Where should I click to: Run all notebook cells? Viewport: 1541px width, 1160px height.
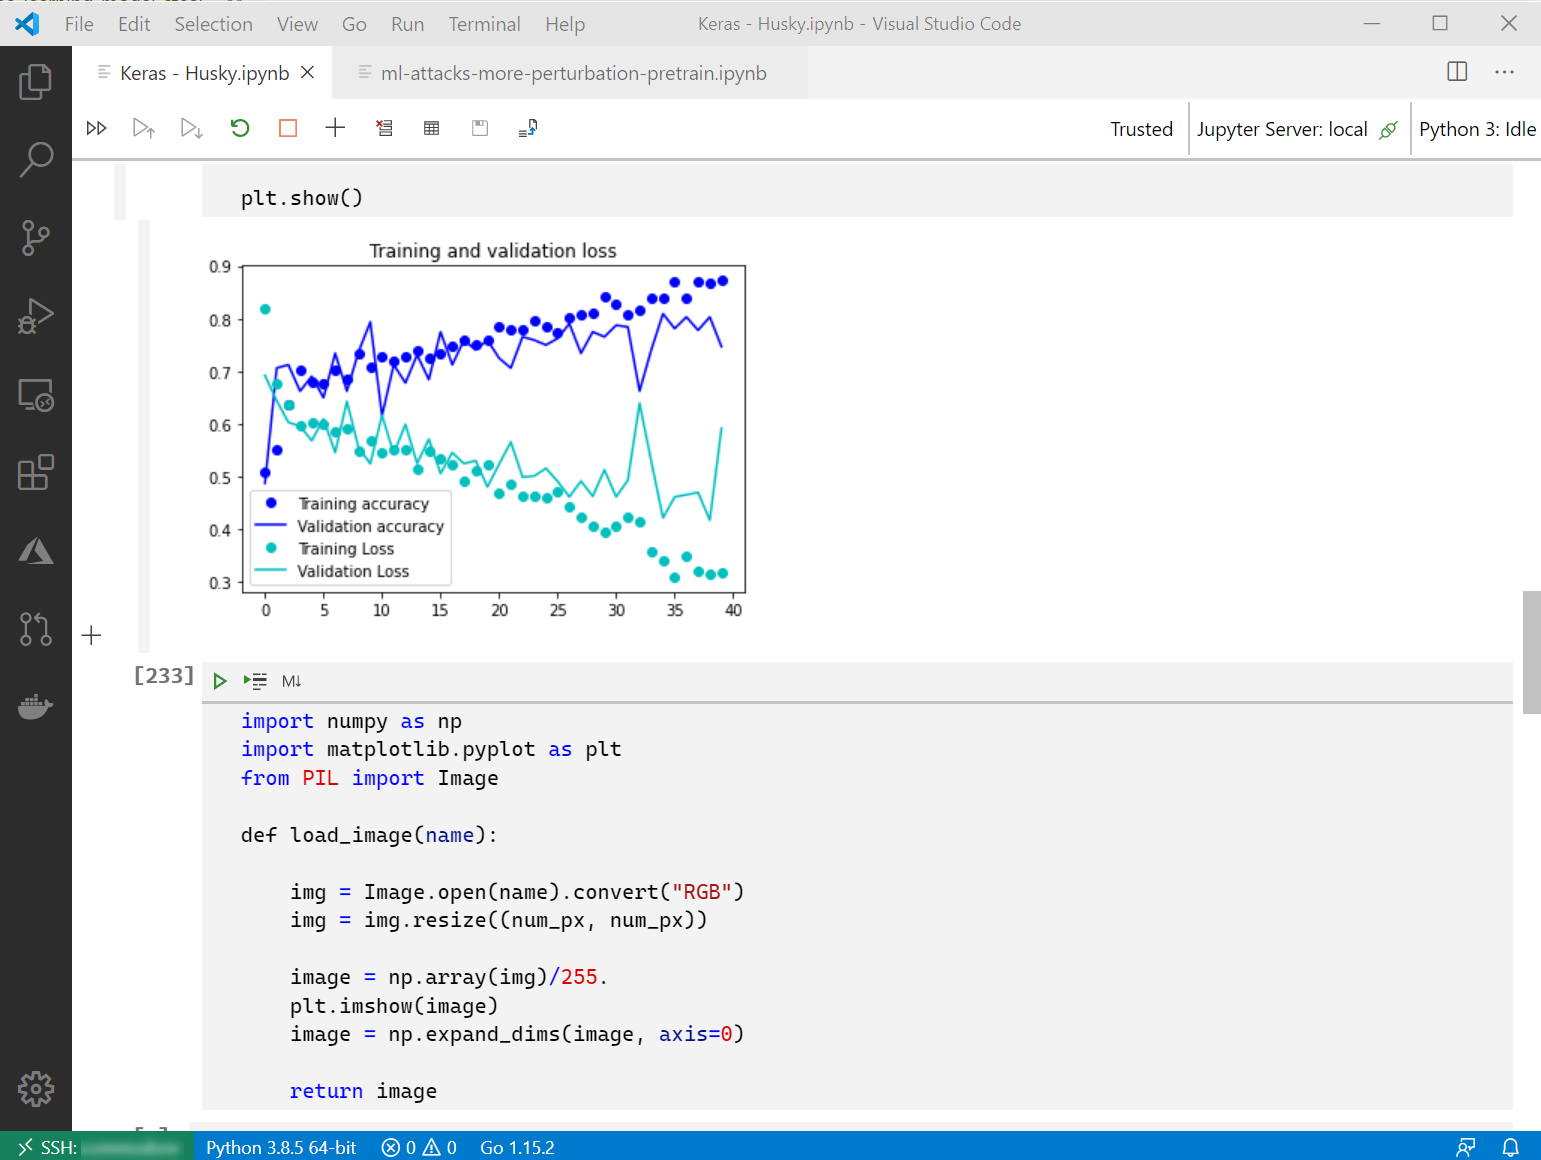(96, 128)
